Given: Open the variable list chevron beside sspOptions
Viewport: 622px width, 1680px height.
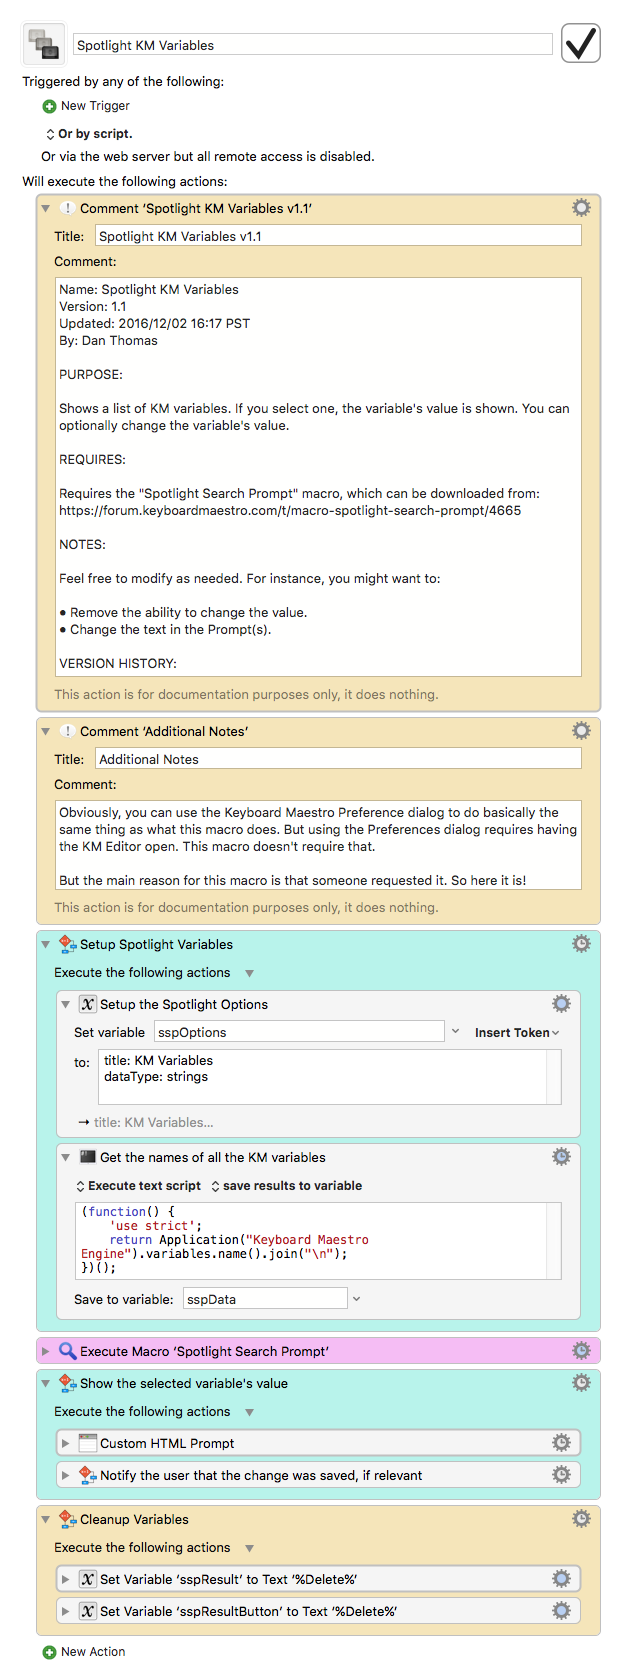Looking at the screenshot, I should click(456, 1032).
